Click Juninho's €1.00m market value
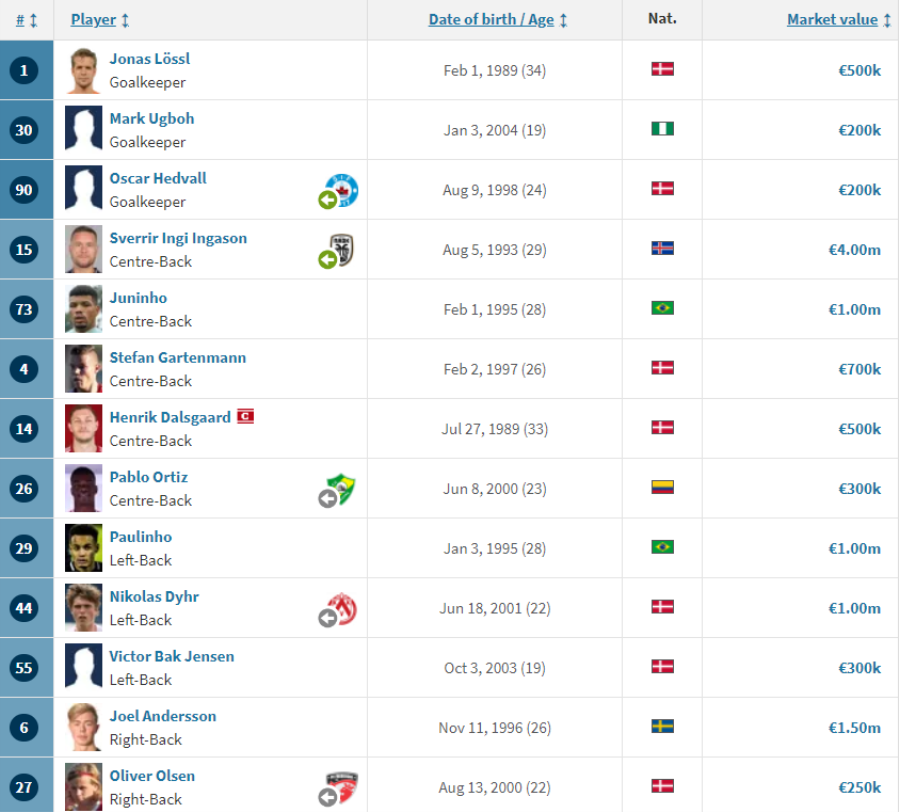Screen dimensions: 899x812 click(x=854, y=309)
